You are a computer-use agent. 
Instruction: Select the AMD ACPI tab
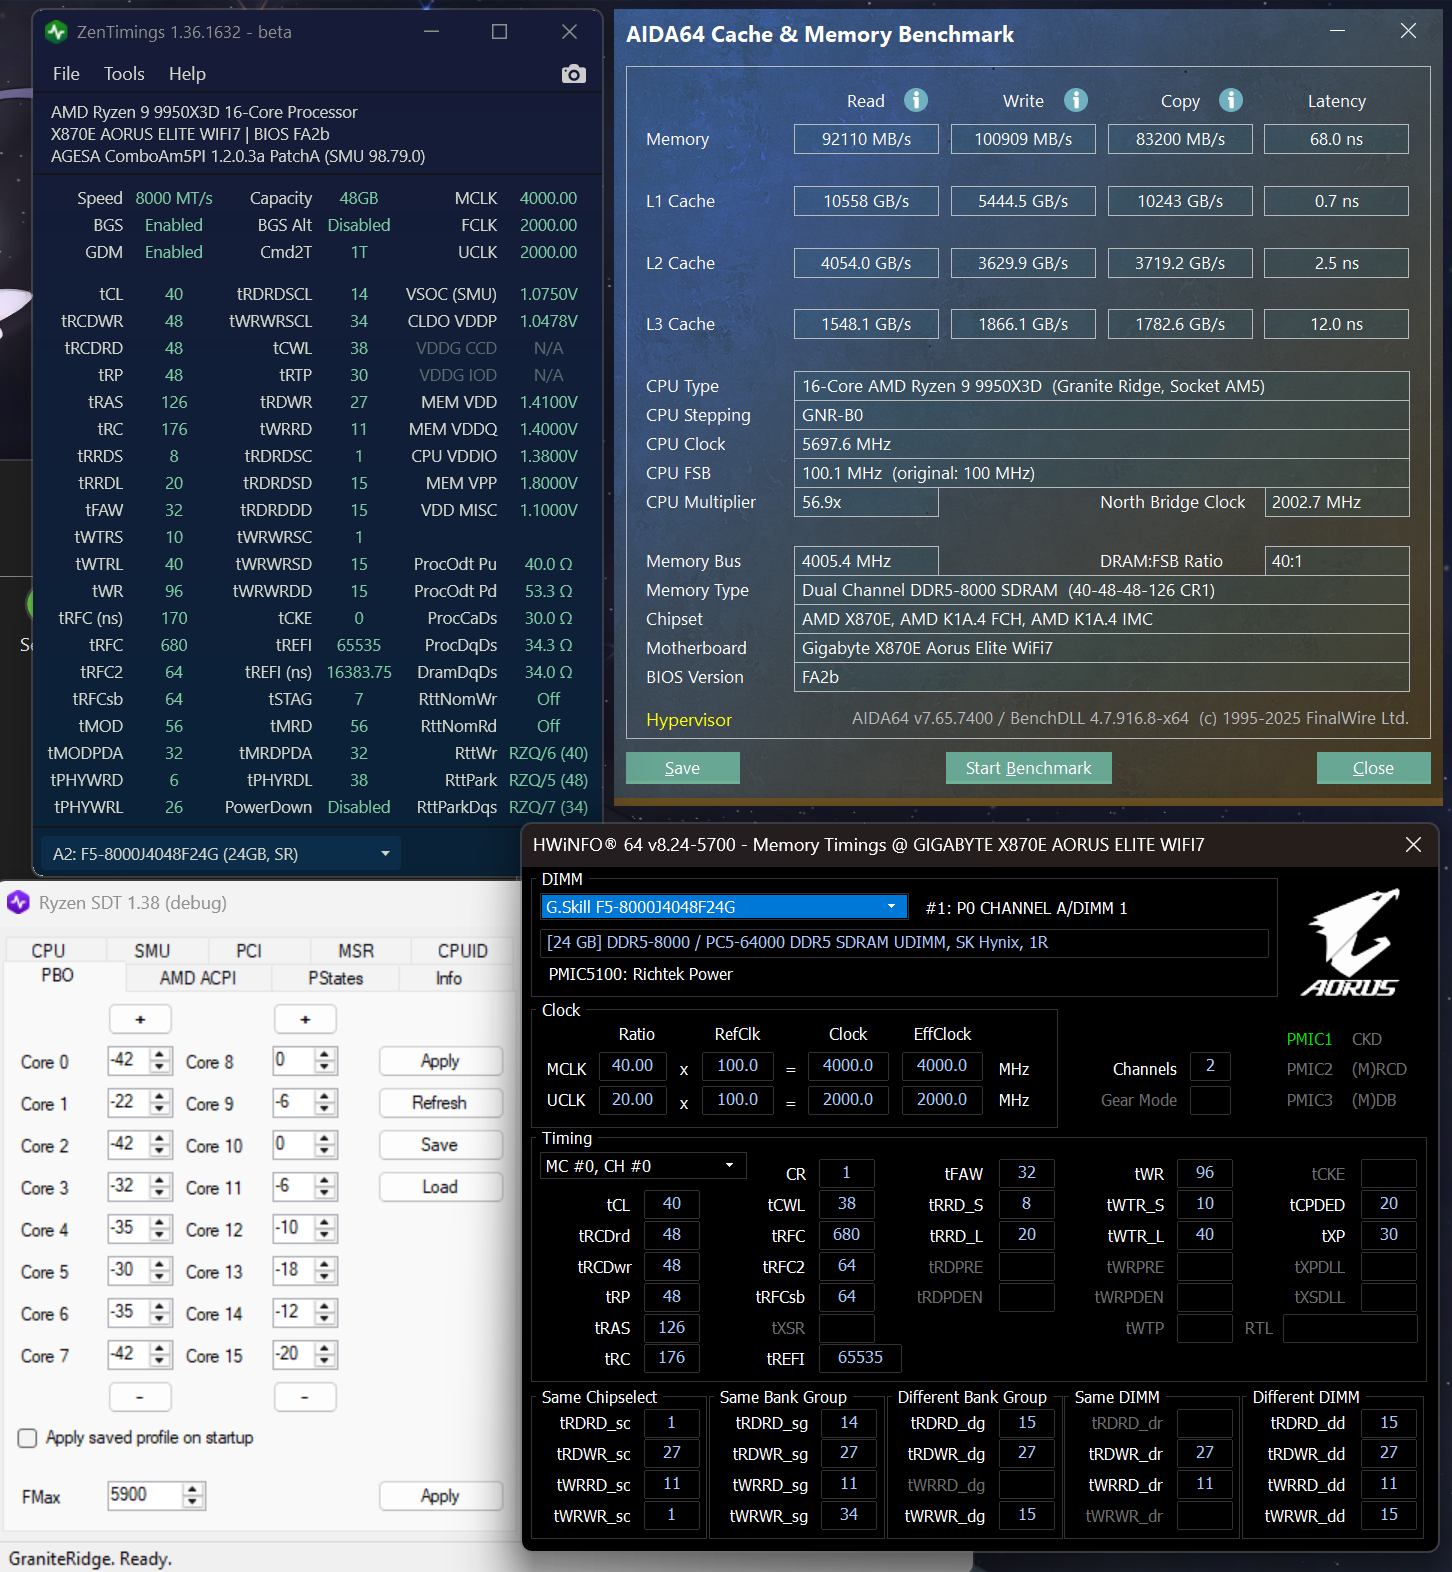click(198, 978)
